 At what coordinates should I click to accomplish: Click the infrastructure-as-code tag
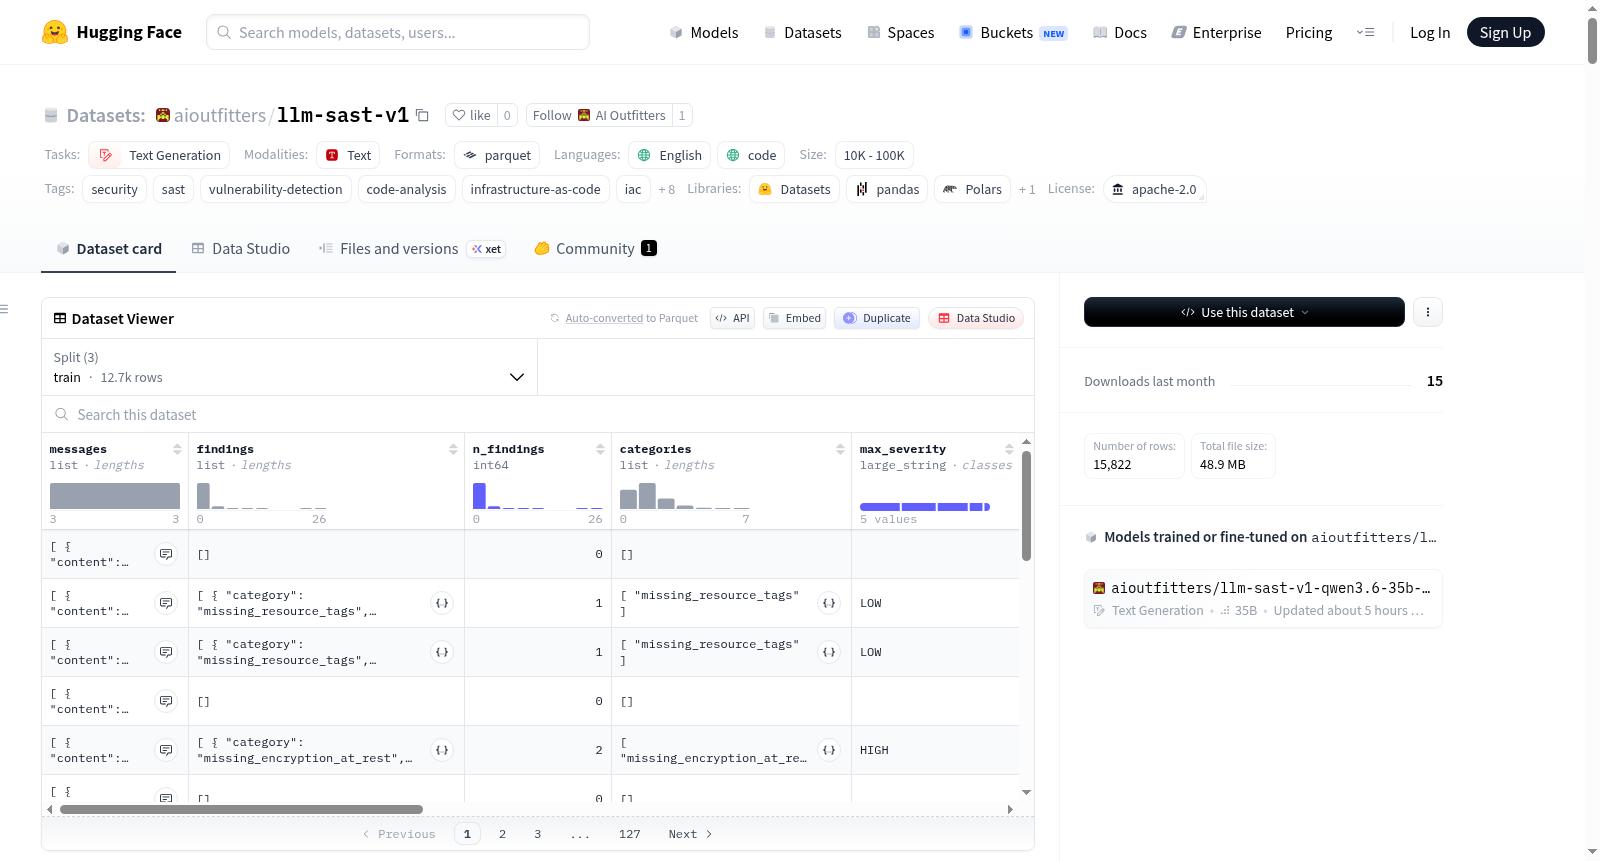coord(536,189)
